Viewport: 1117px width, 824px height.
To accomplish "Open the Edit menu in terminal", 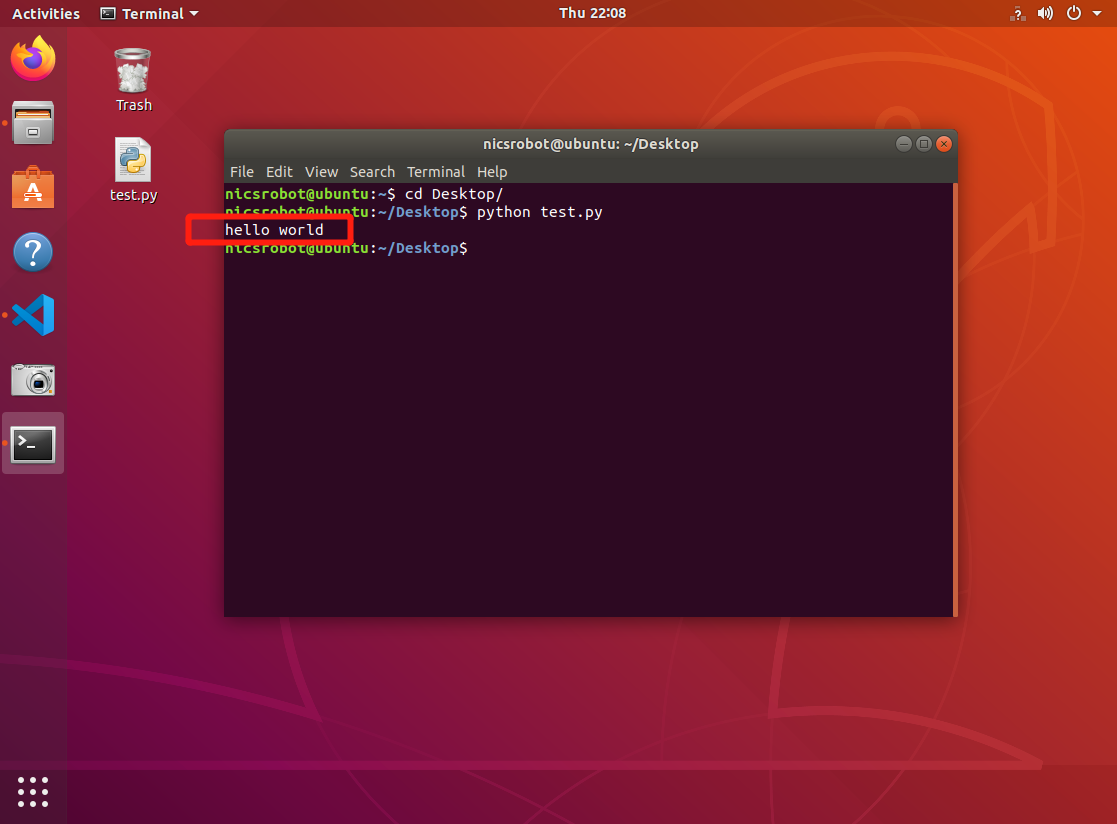I will [279, 172].
